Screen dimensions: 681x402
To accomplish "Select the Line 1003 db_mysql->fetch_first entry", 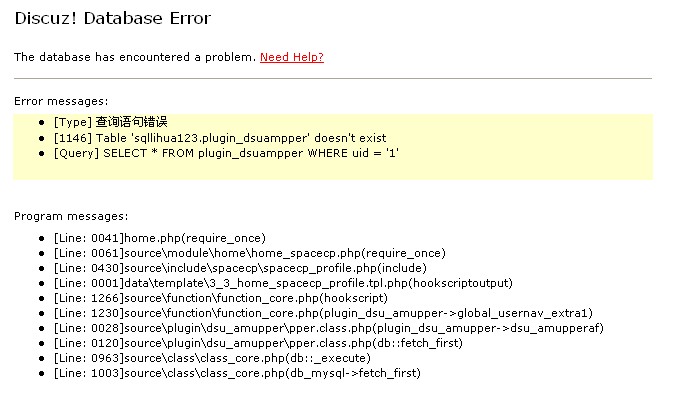I will 237,373.
